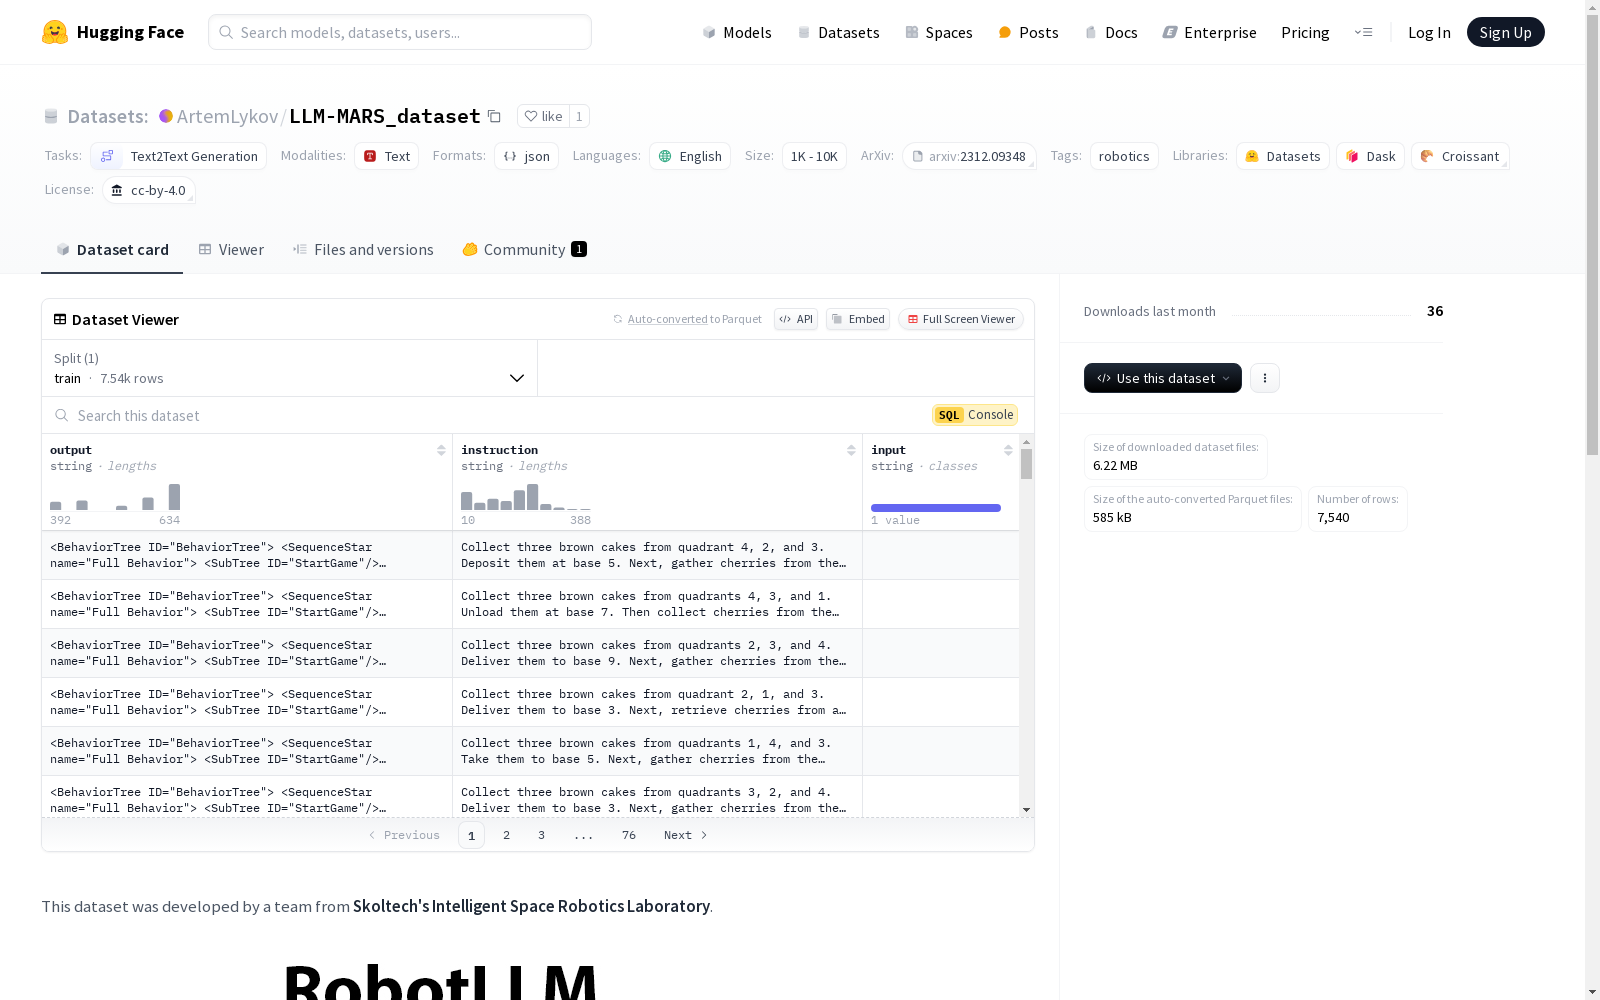The image size is (1600, 1000).
Task: Open the Community tab
Action: tap(524, 249)
